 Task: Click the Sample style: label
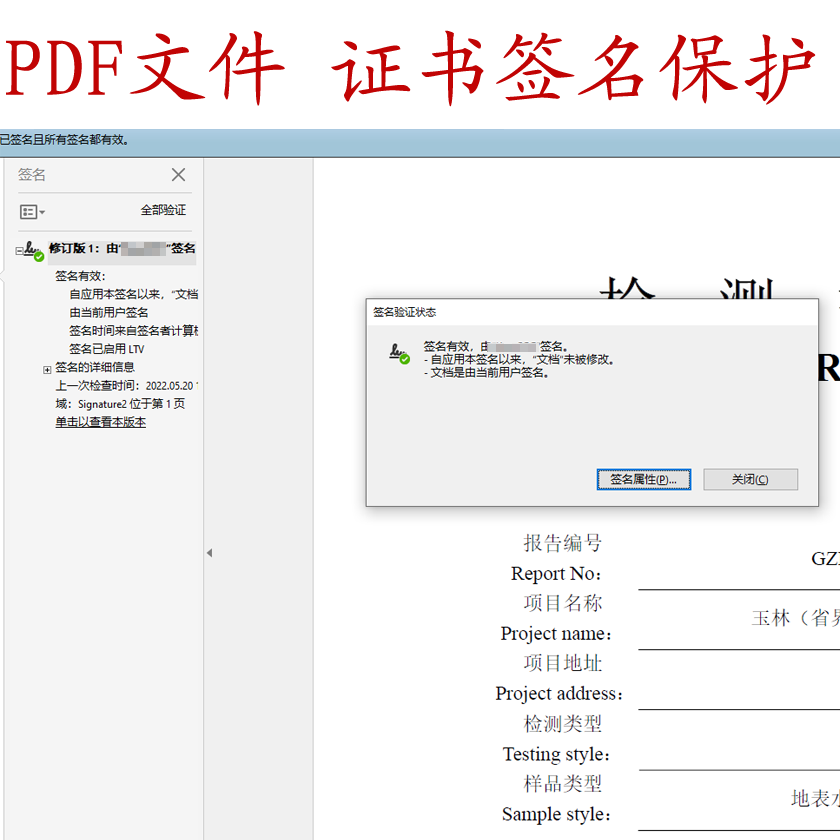click(556, 814)
